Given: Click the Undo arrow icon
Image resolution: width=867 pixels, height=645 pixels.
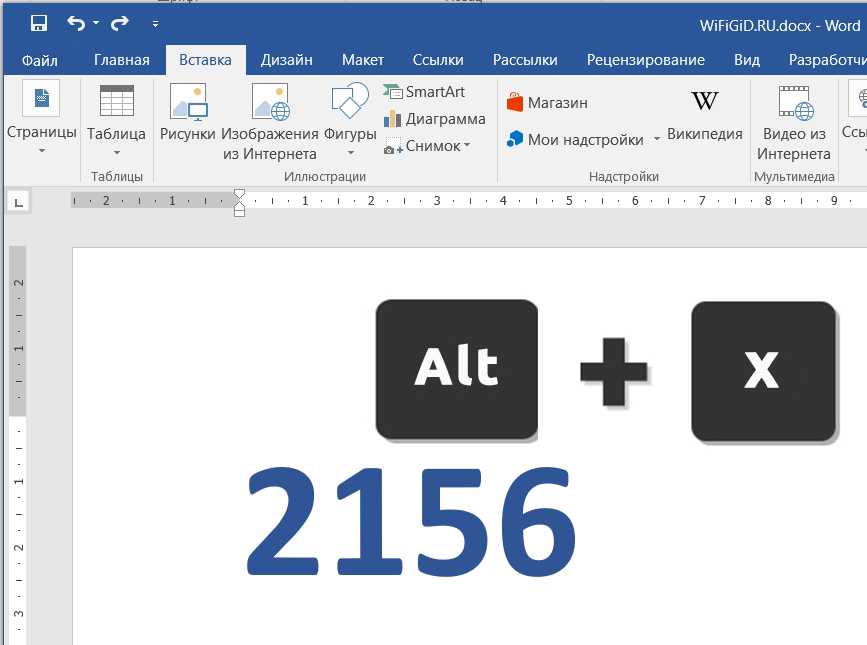Looking at the screenshot, I should coord(76,23).
